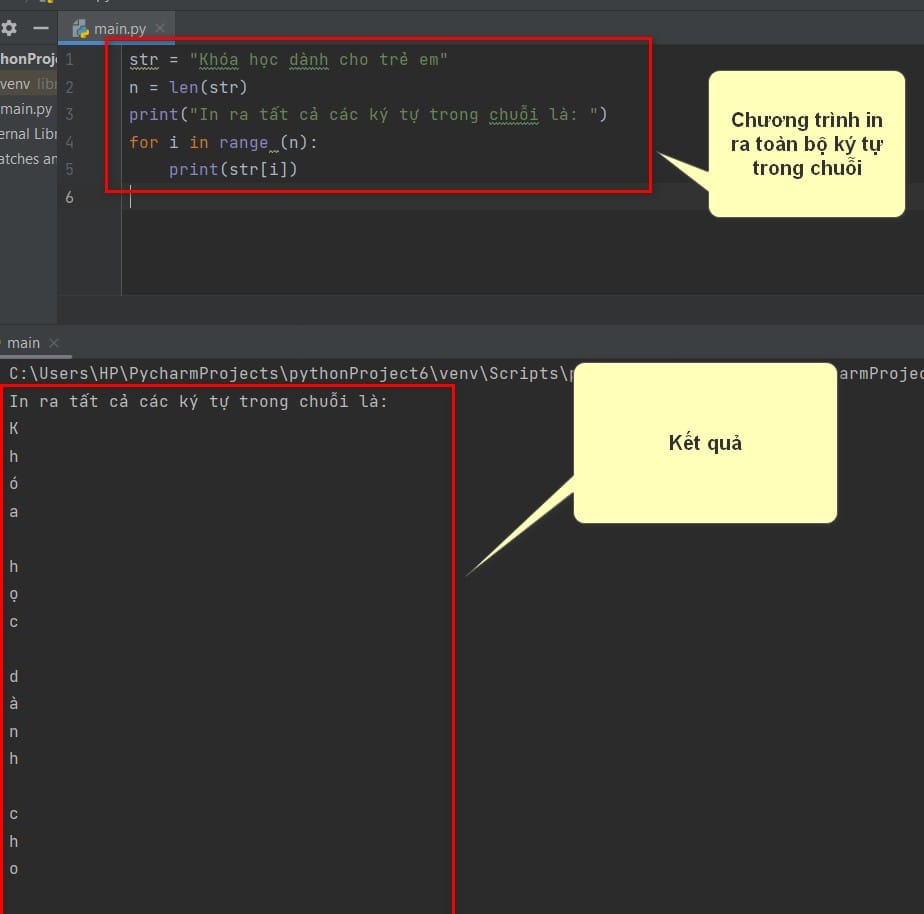
Task: Click the 'for' keyword on line 4
Action: (x=144, y=143)
